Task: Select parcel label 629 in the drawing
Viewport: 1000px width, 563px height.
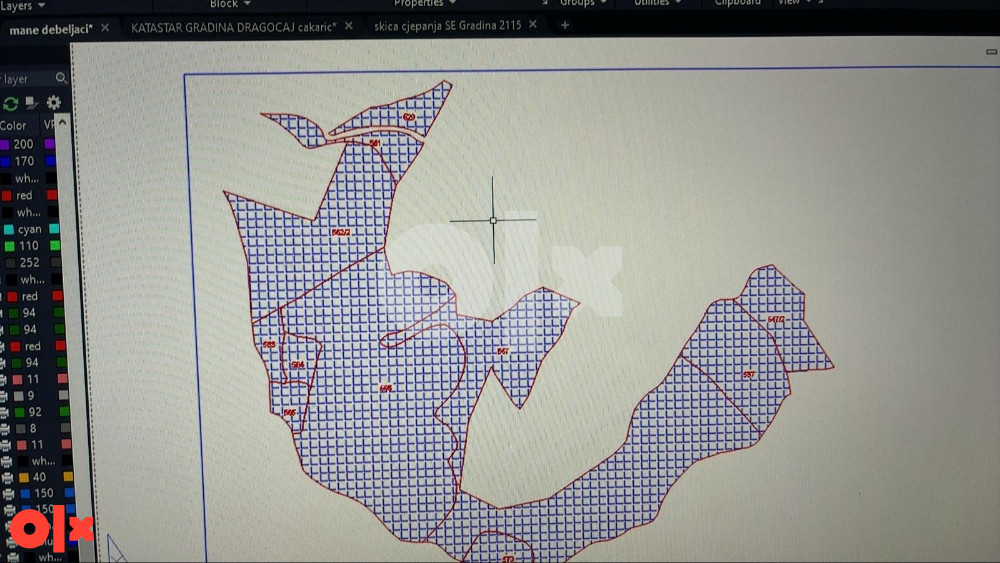Action: pos(409,117)
